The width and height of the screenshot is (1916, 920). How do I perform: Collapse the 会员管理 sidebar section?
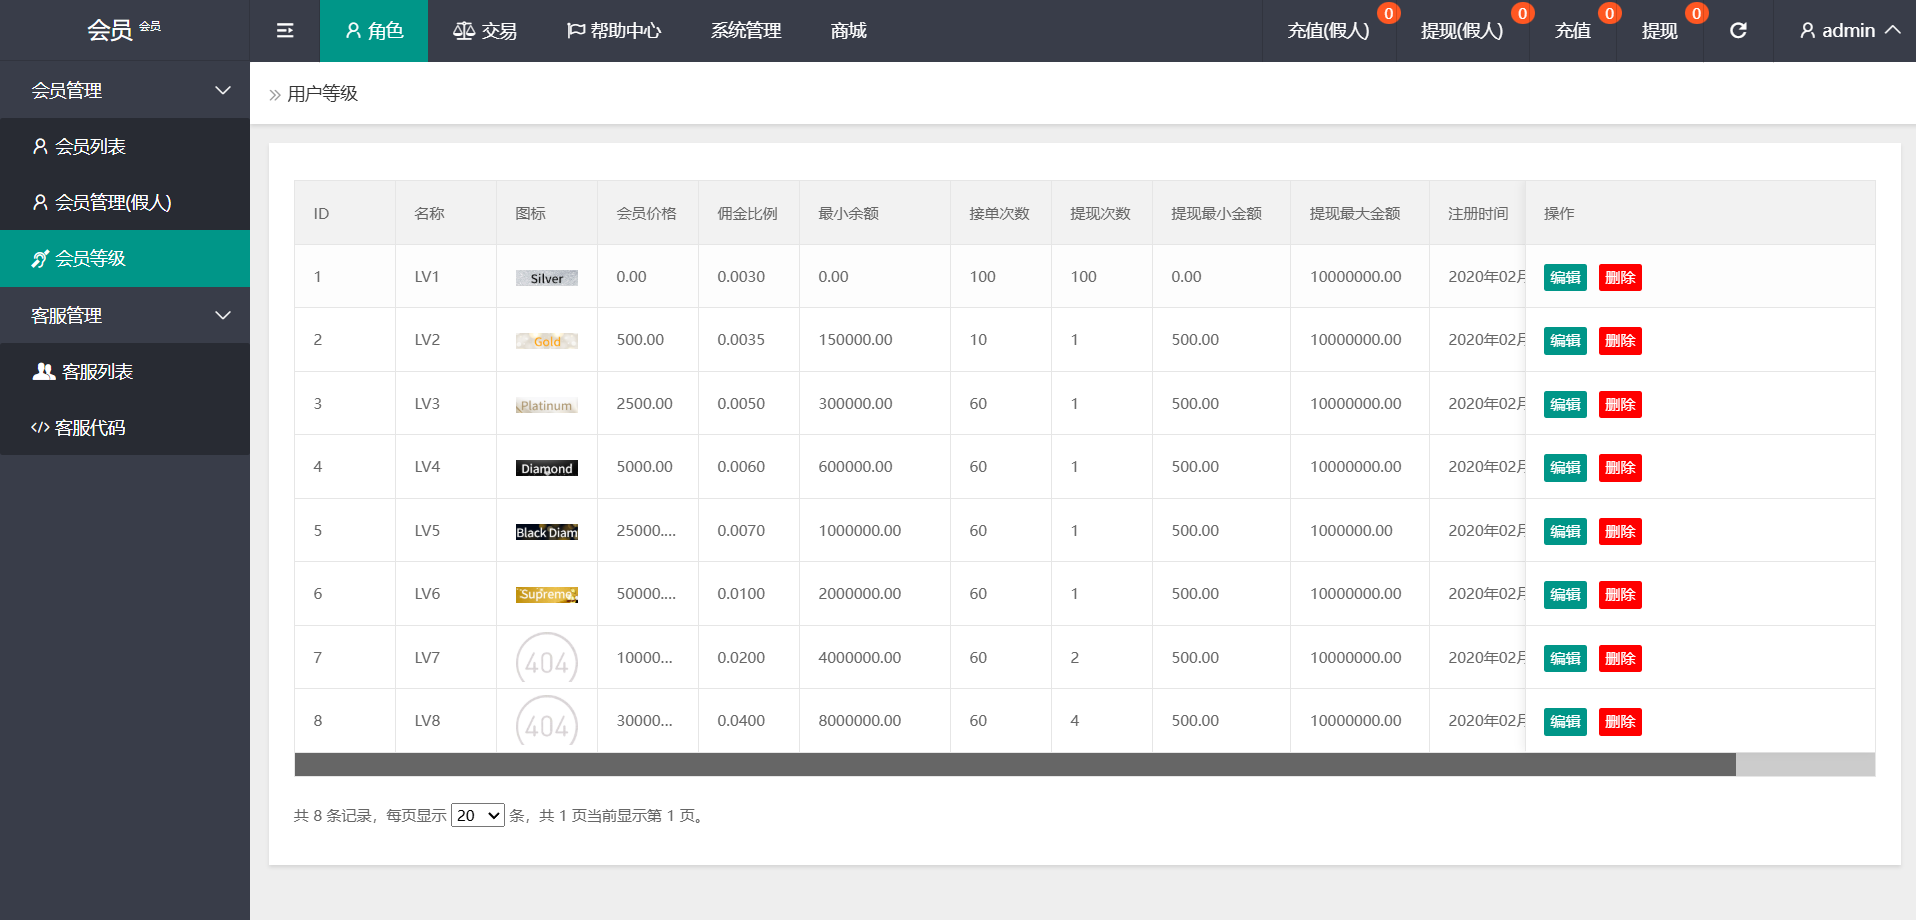125,90
